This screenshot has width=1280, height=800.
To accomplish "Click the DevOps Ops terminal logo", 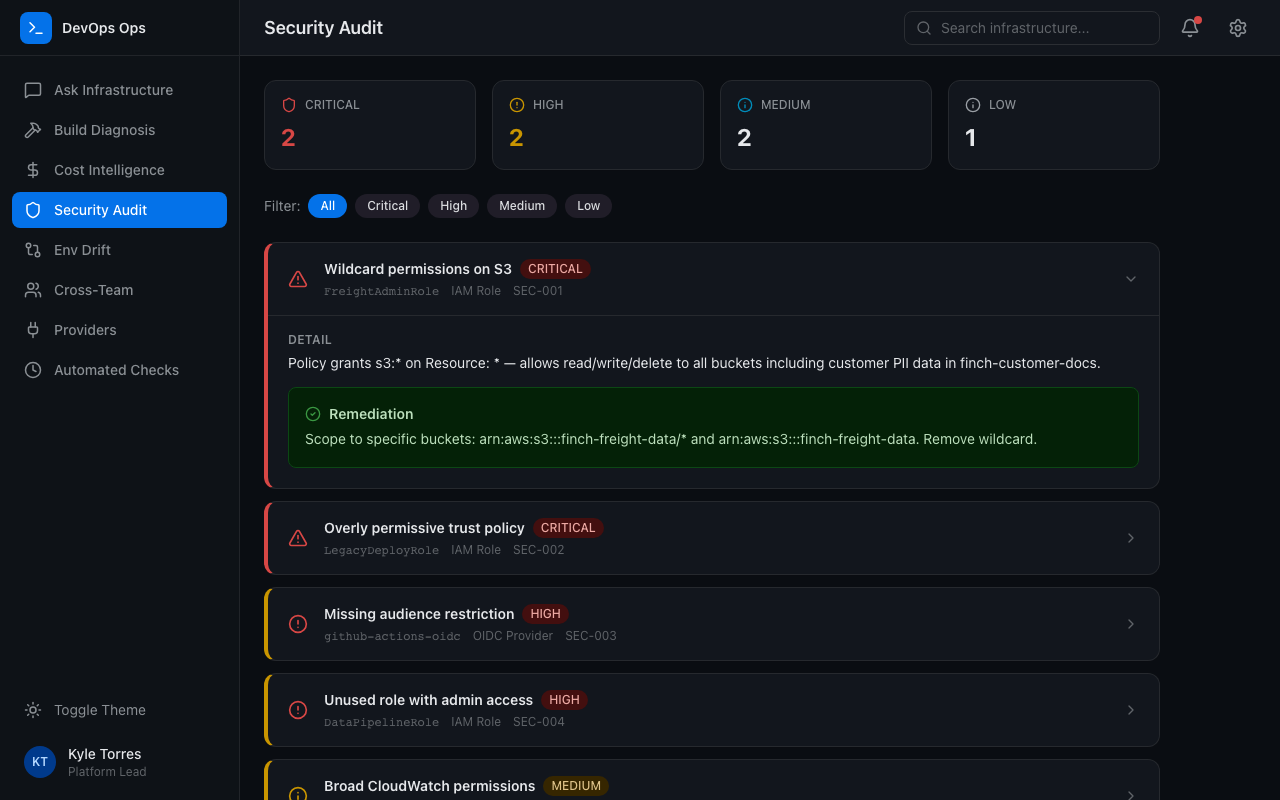I will [36, 28].
